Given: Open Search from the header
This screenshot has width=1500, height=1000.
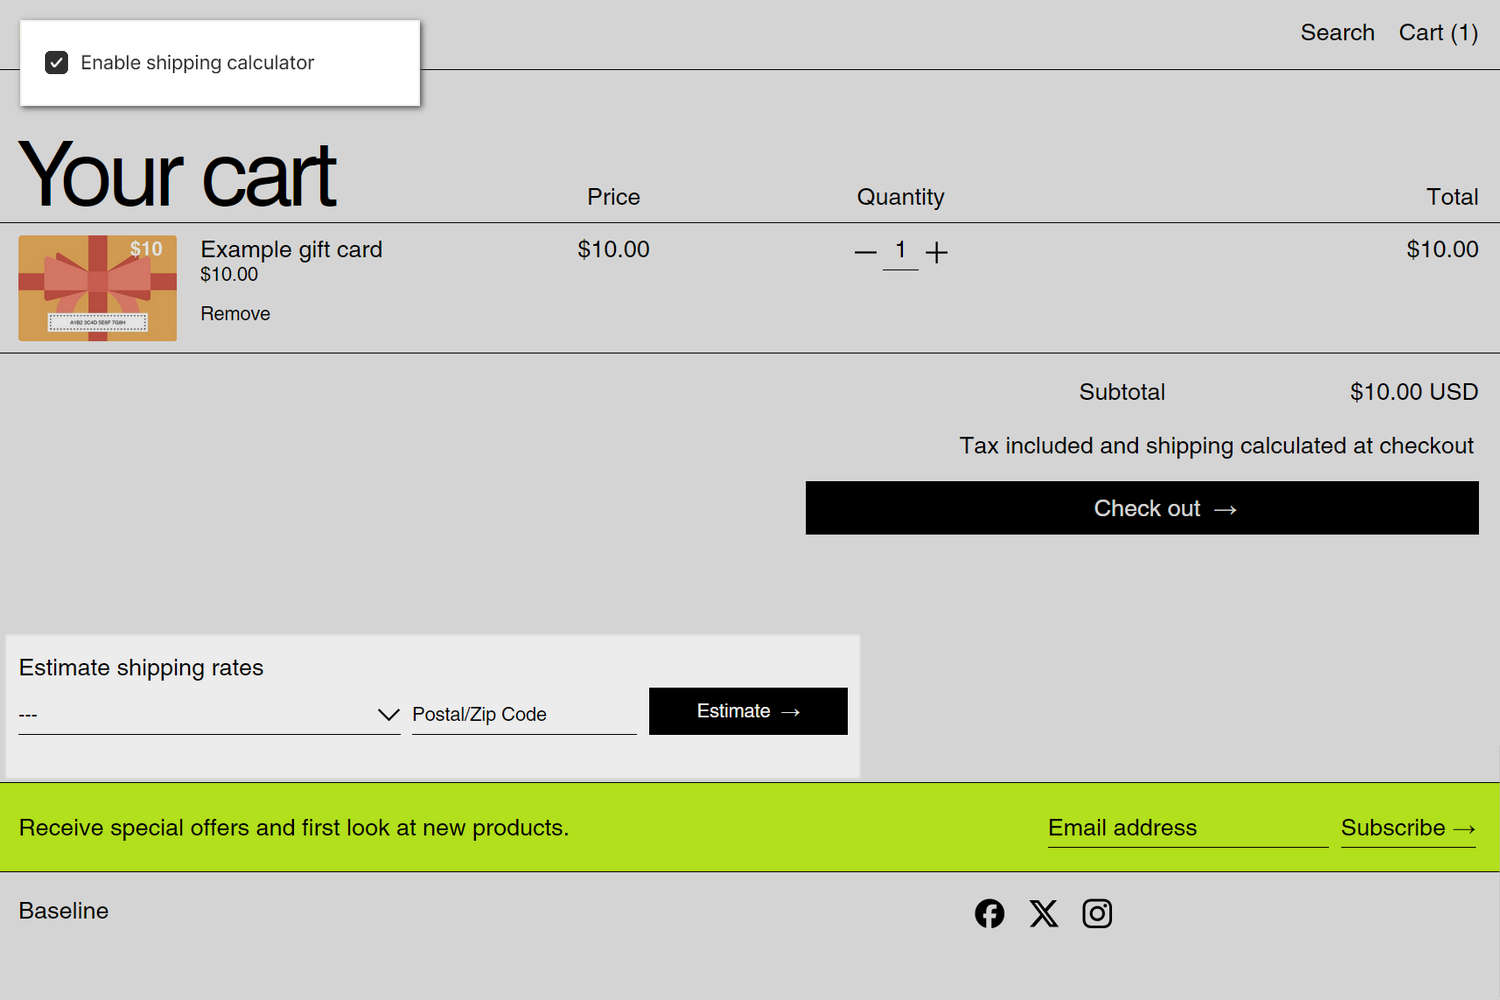Looking at the screenshot, I should point(1337,32).
